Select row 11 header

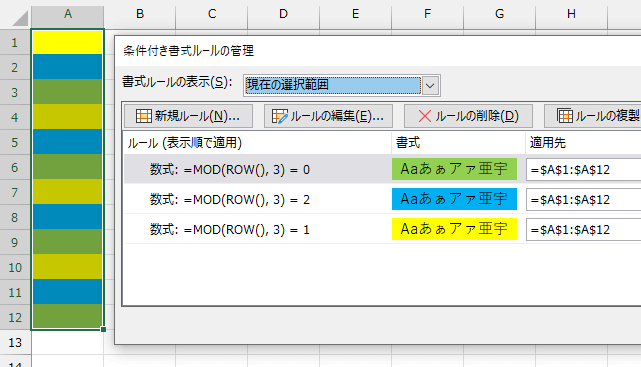click(x=15, y=292)
